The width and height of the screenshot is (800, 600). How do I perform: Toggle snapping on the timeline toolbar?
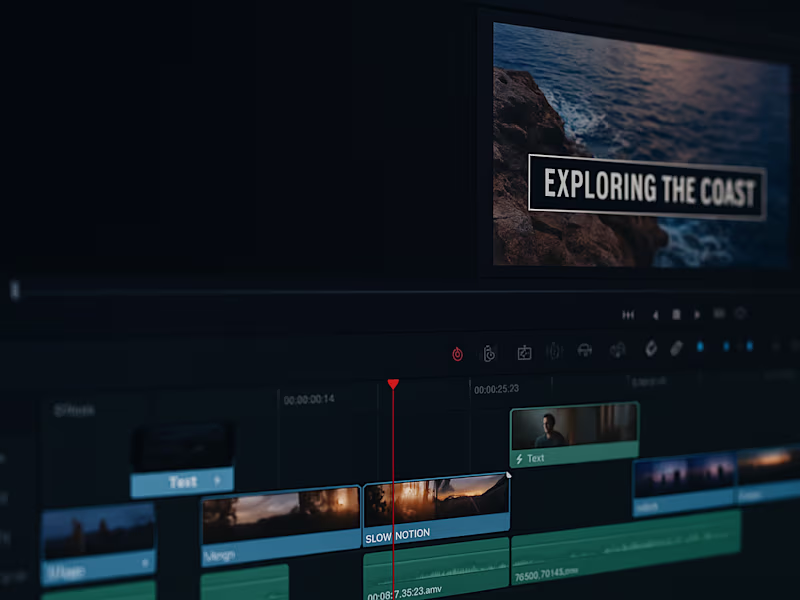click(585, 350)
